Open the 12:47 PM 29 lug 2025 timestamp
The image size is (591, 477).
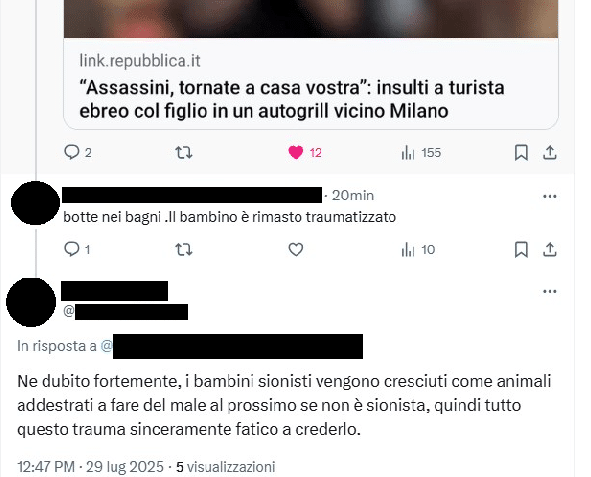click(x=90, y=467)
